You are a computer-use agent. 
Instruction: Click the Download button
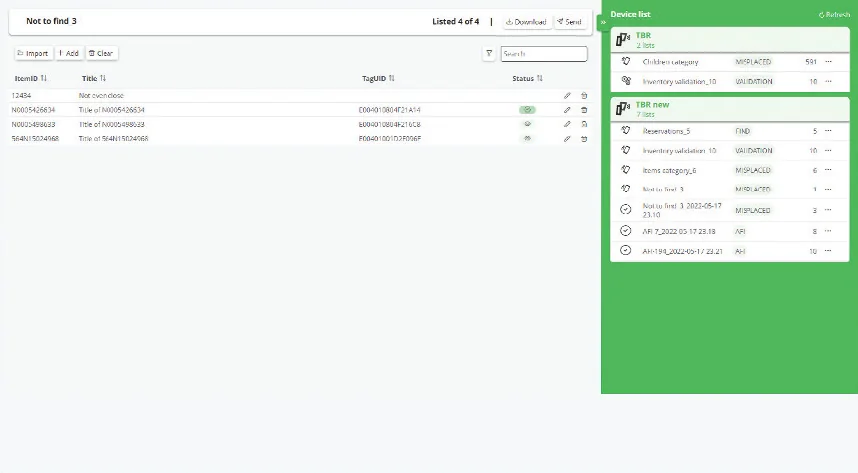coord(526,22)
